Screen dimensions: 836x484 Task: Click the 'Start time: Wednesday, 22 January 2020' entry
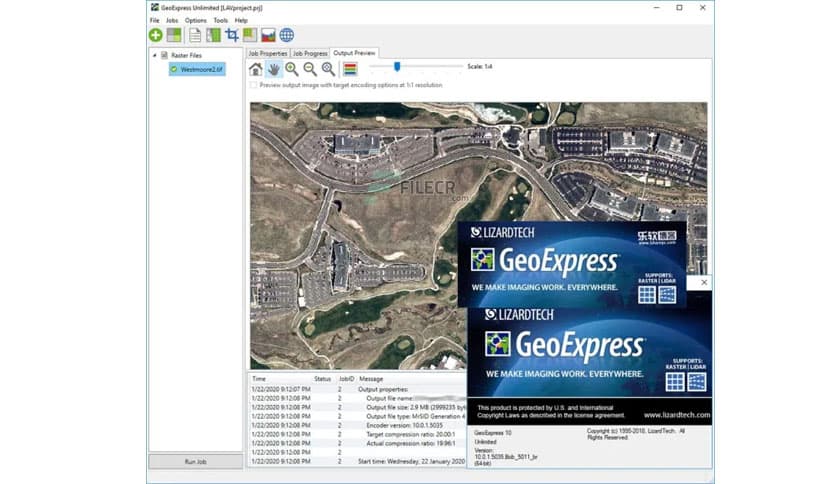click(411, 461)
